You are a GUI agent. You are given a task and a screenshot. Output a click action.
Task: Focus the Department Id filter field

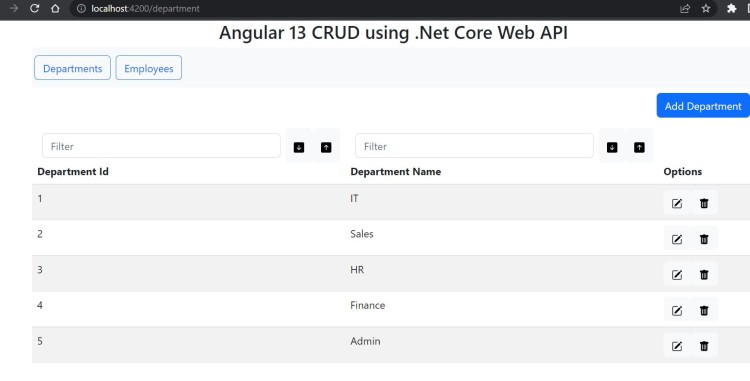tap(161, 146)
